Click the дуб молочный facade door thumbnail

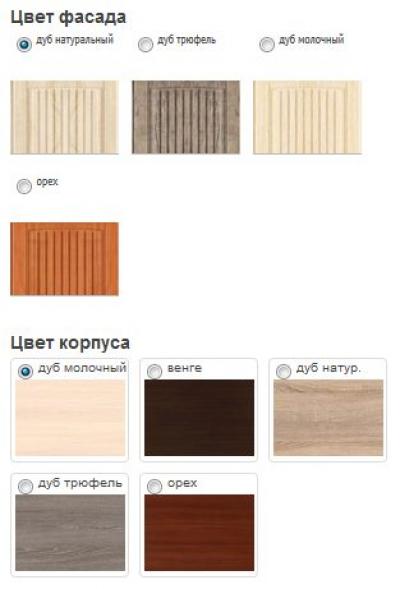point(307,117)
